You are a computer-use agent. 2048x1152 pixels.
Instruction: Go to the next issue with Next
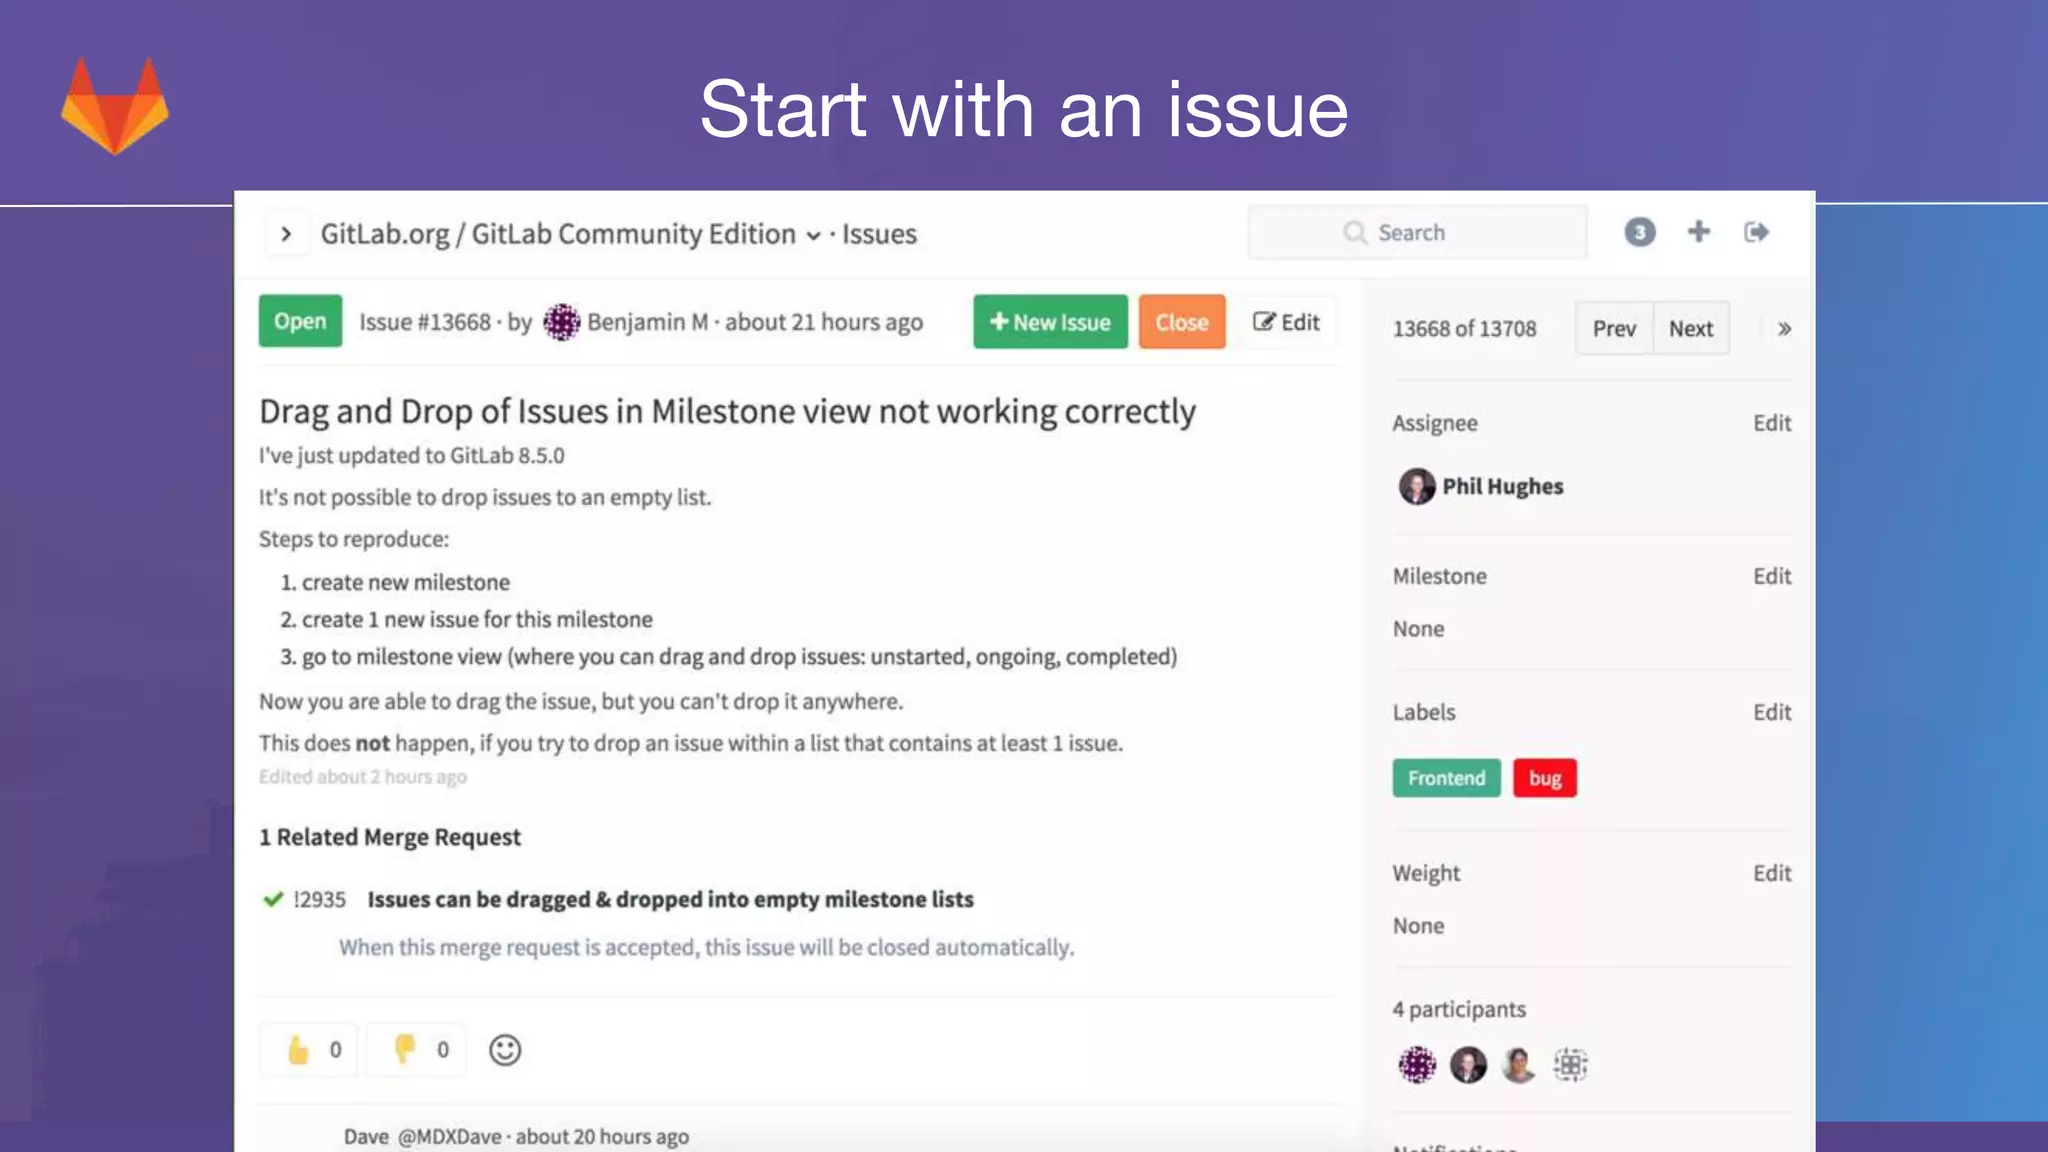click(1691, 328)
